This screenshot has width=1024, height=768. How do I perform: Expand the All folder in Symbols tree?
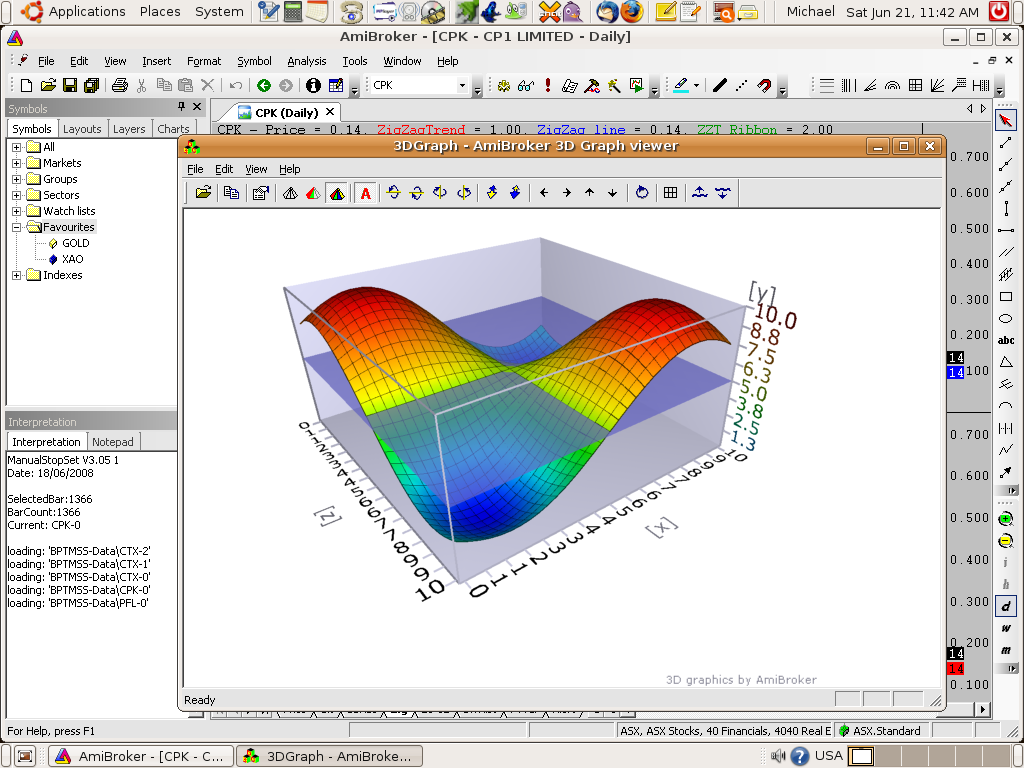click(16, 147)
